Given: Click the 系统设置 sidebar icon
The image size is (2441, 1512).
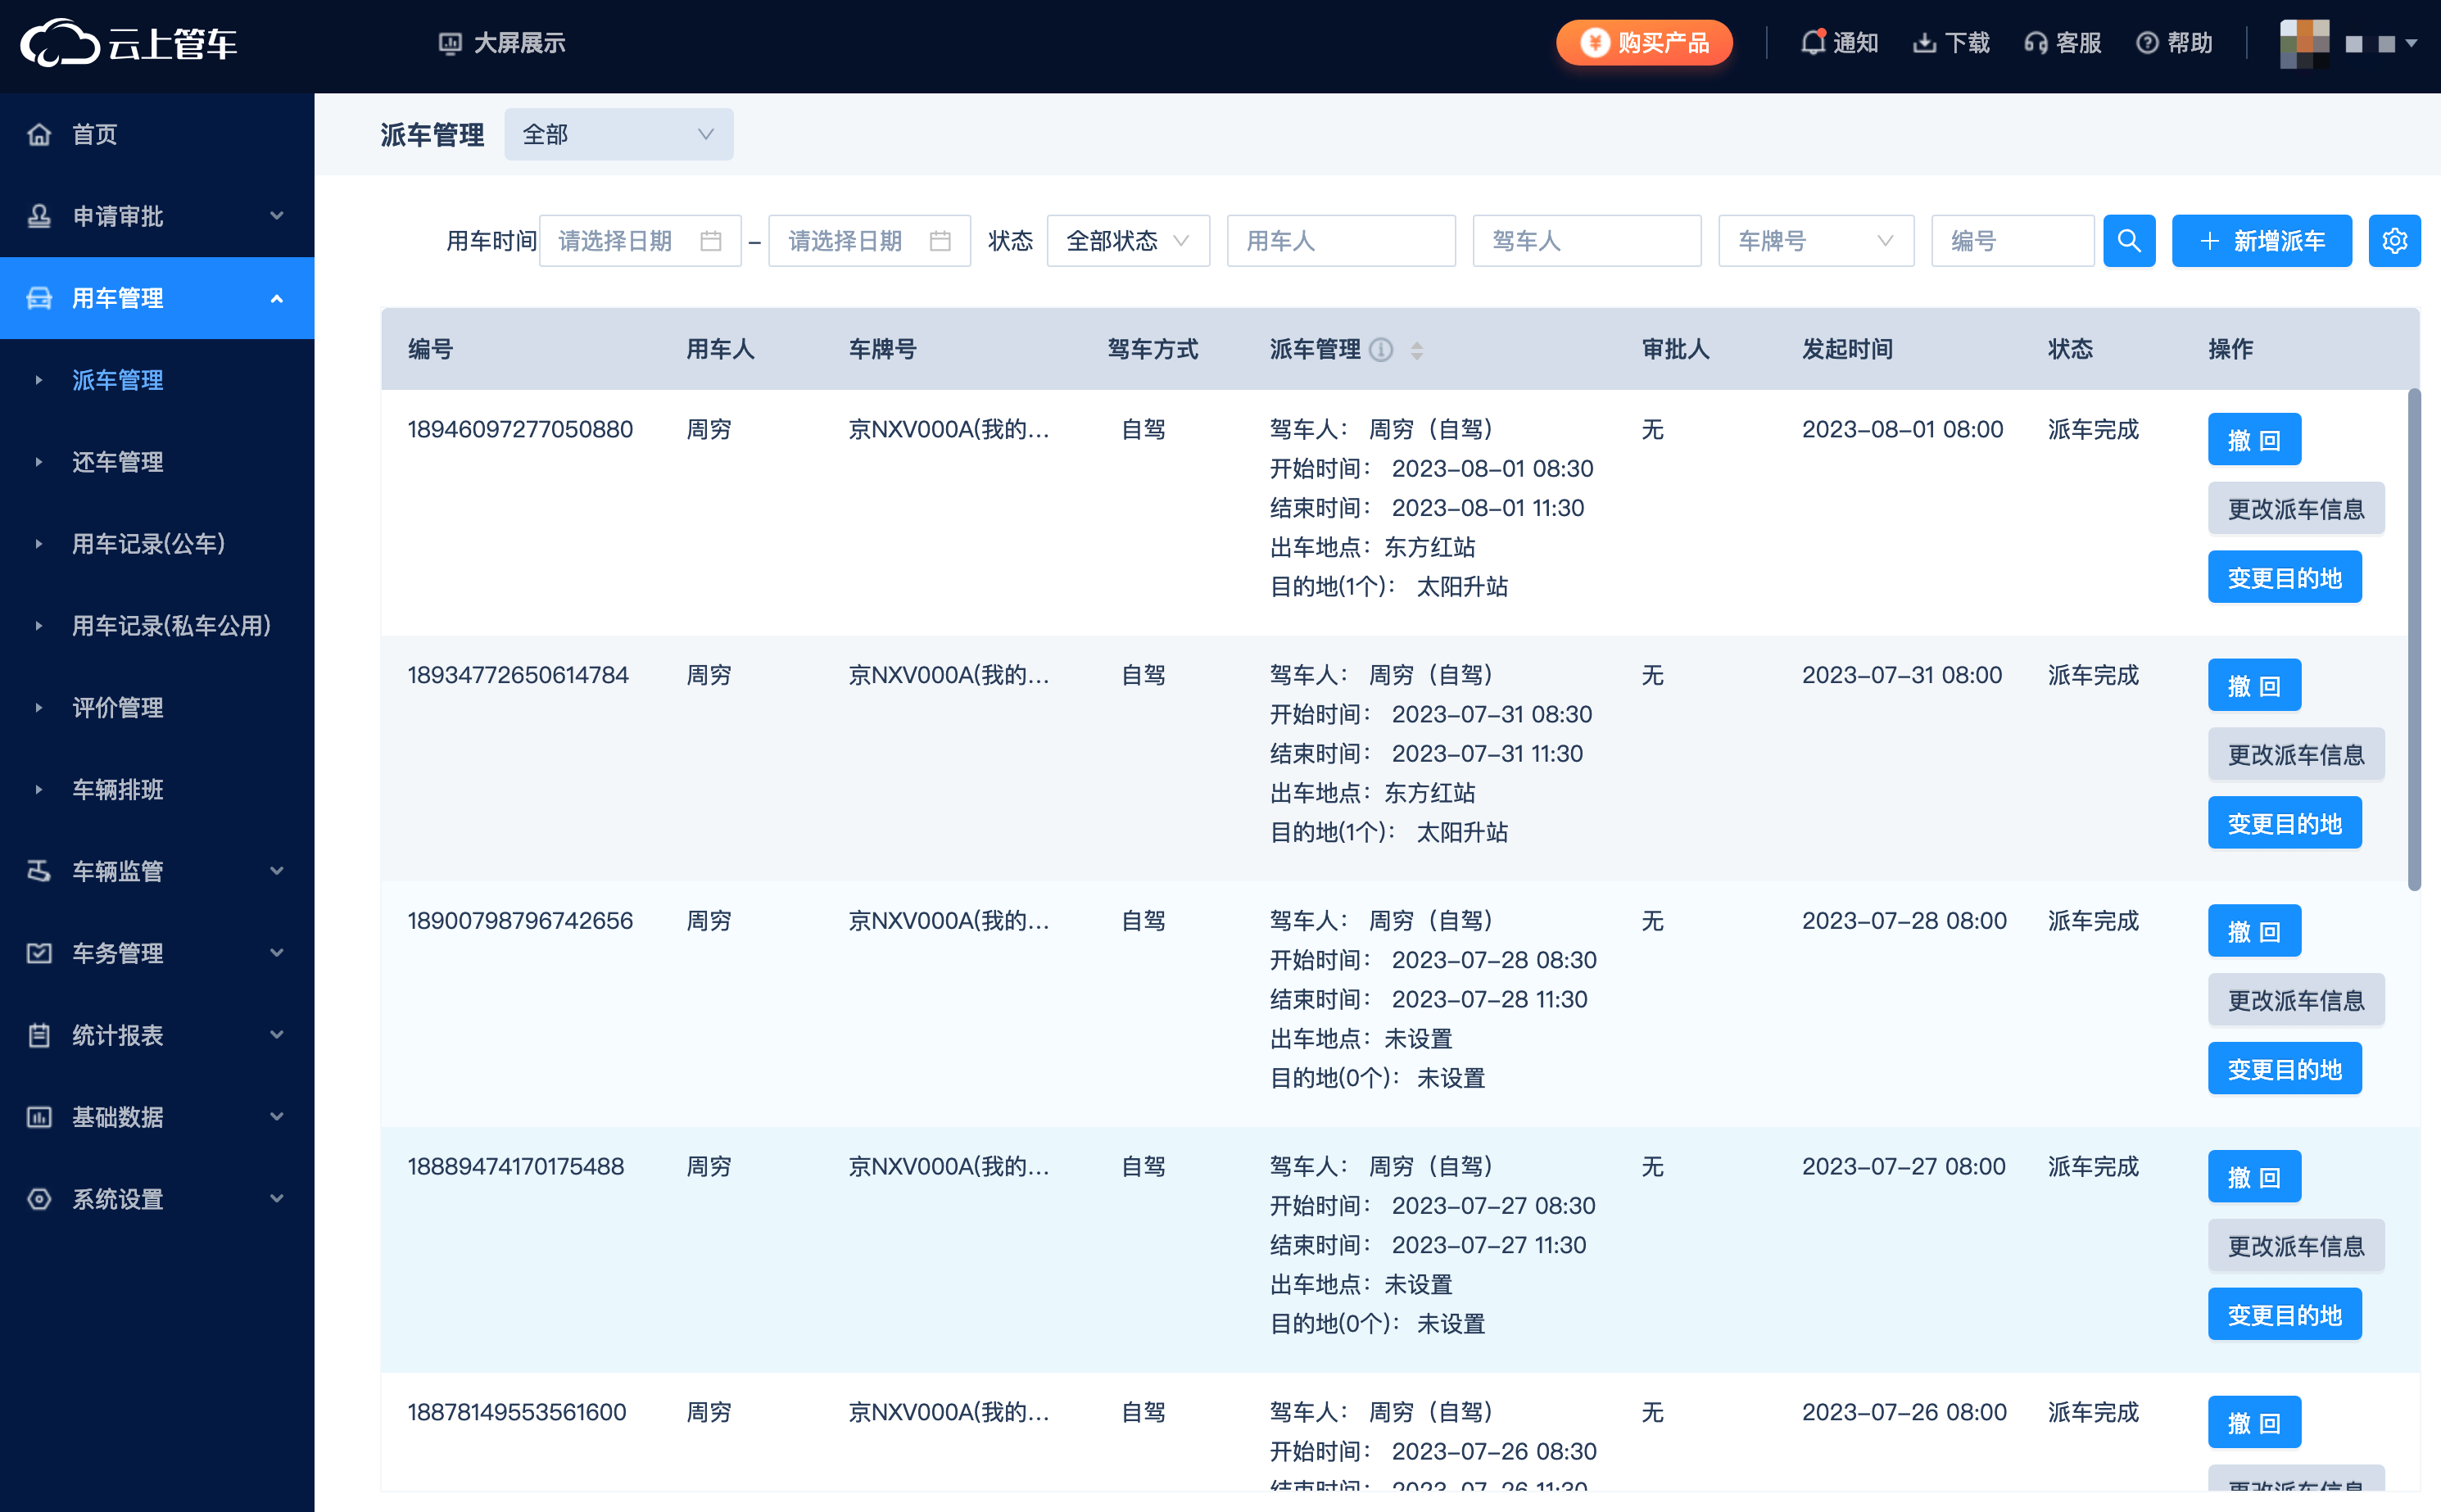Looking at the screenshot, I should pos(39,1199).
